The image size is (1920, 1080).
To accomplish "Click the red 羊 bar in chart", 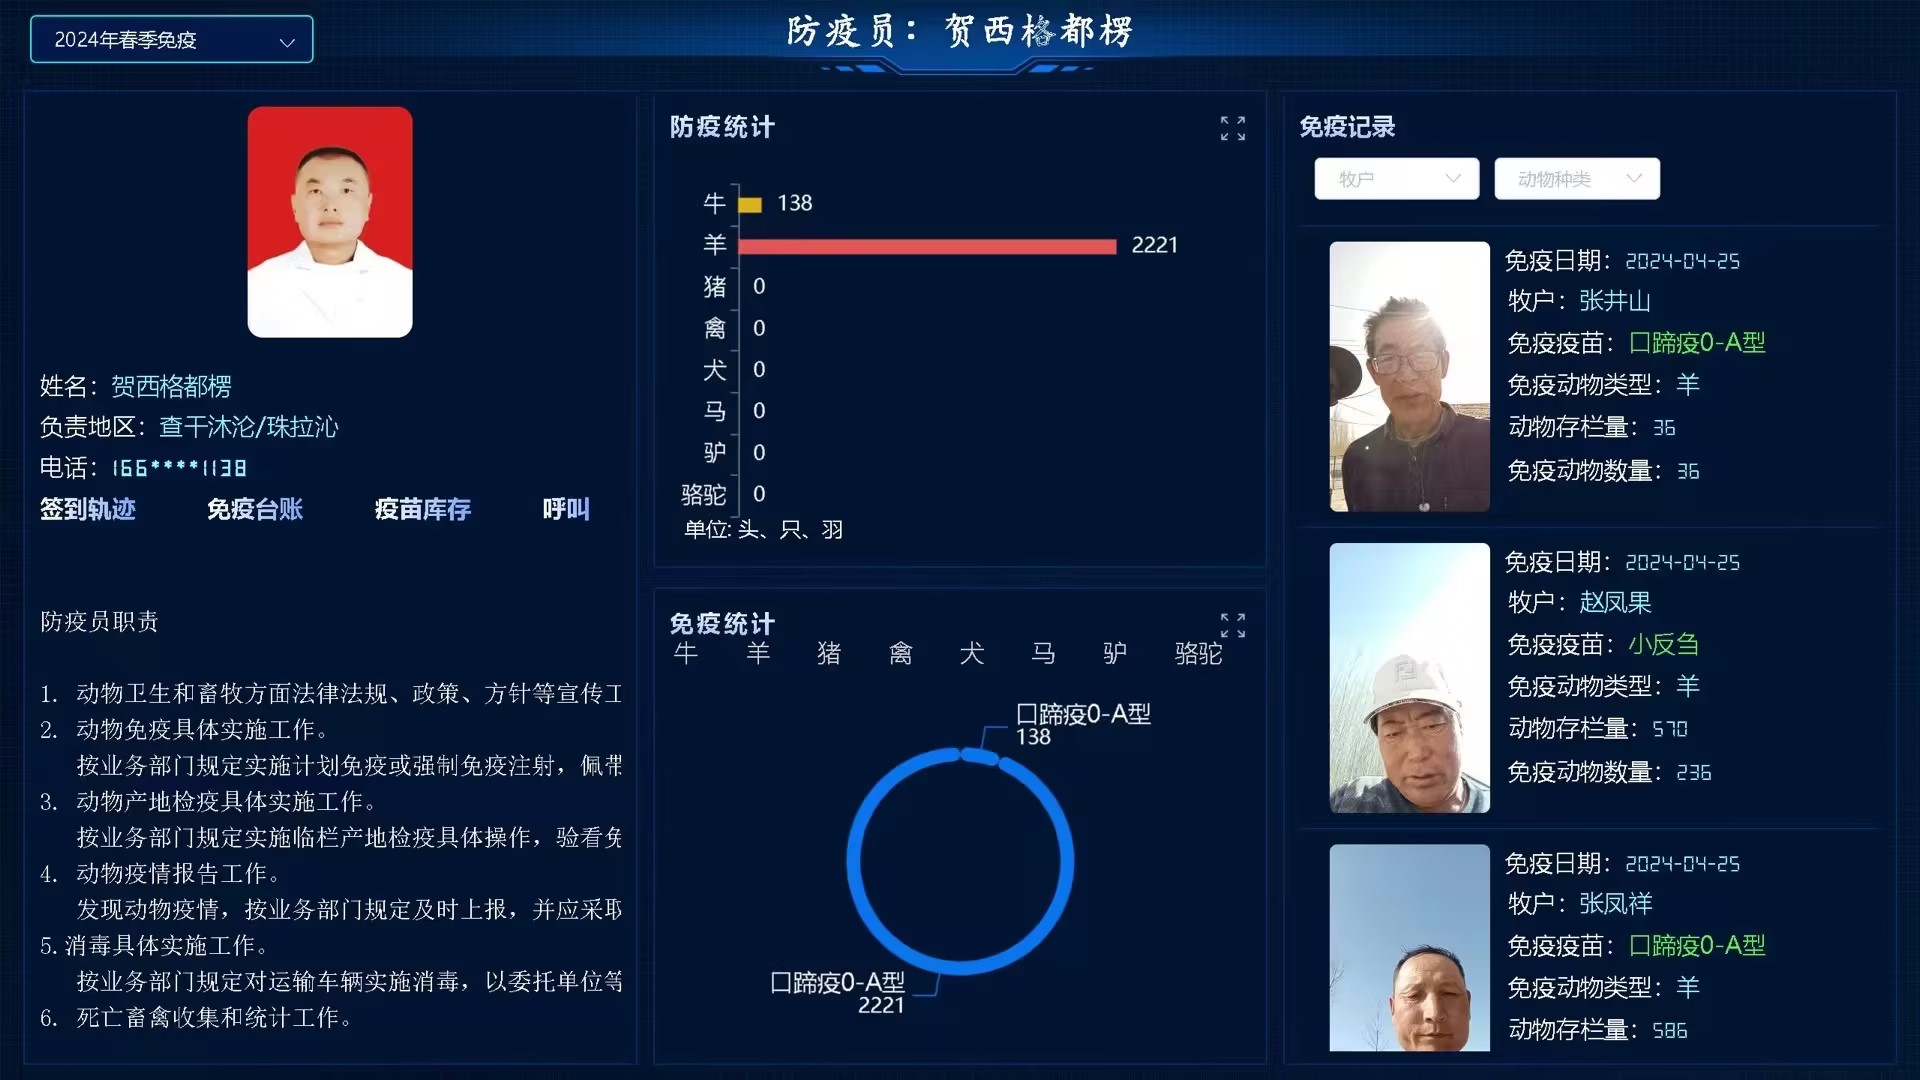I will pos(926,246).
